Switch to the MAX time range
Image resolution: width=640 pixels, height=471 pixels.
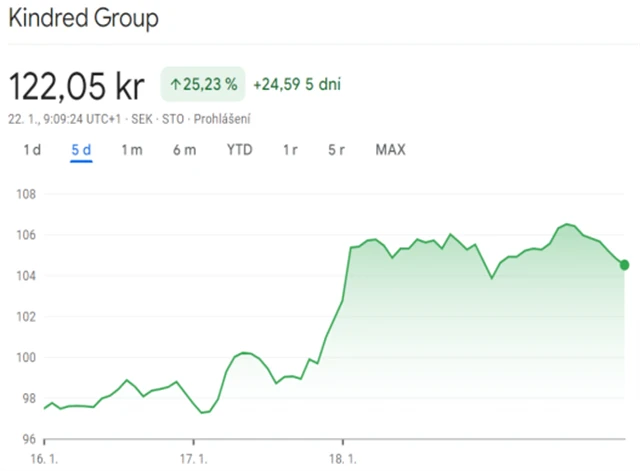pos(390,150)
